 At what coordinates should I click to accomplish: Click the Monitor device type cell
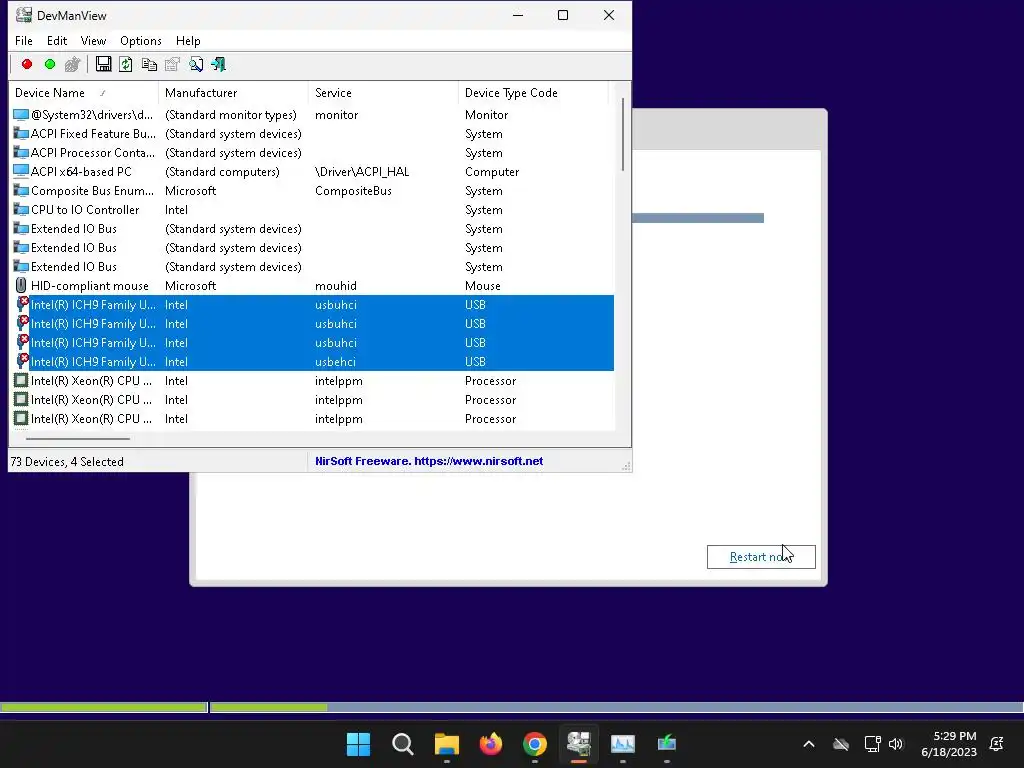(487, 115)
